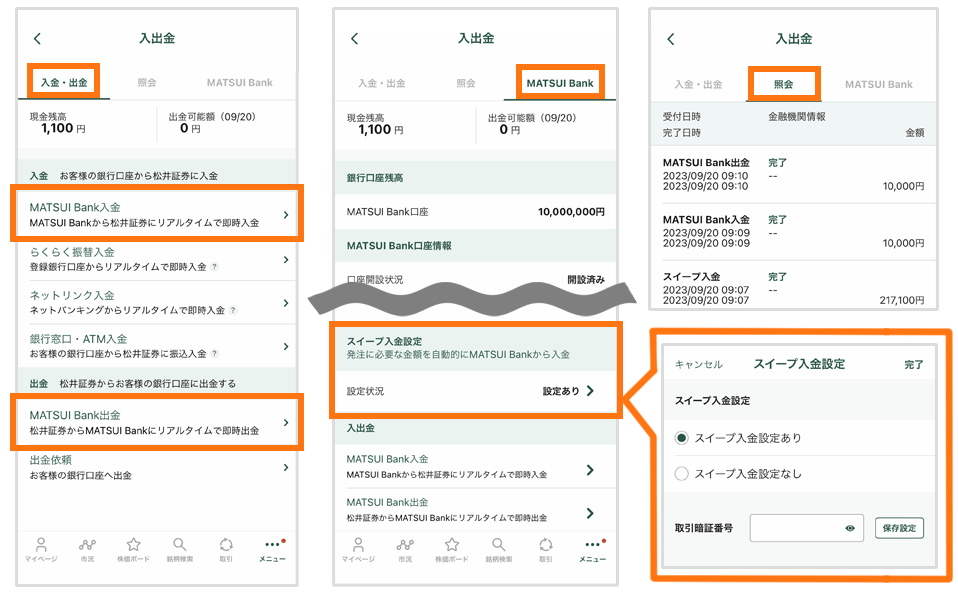This screenshot has width=958, height=600.
Task: Open 銀行窓口・ATM入金 row chevron
Action: point(286,346)
